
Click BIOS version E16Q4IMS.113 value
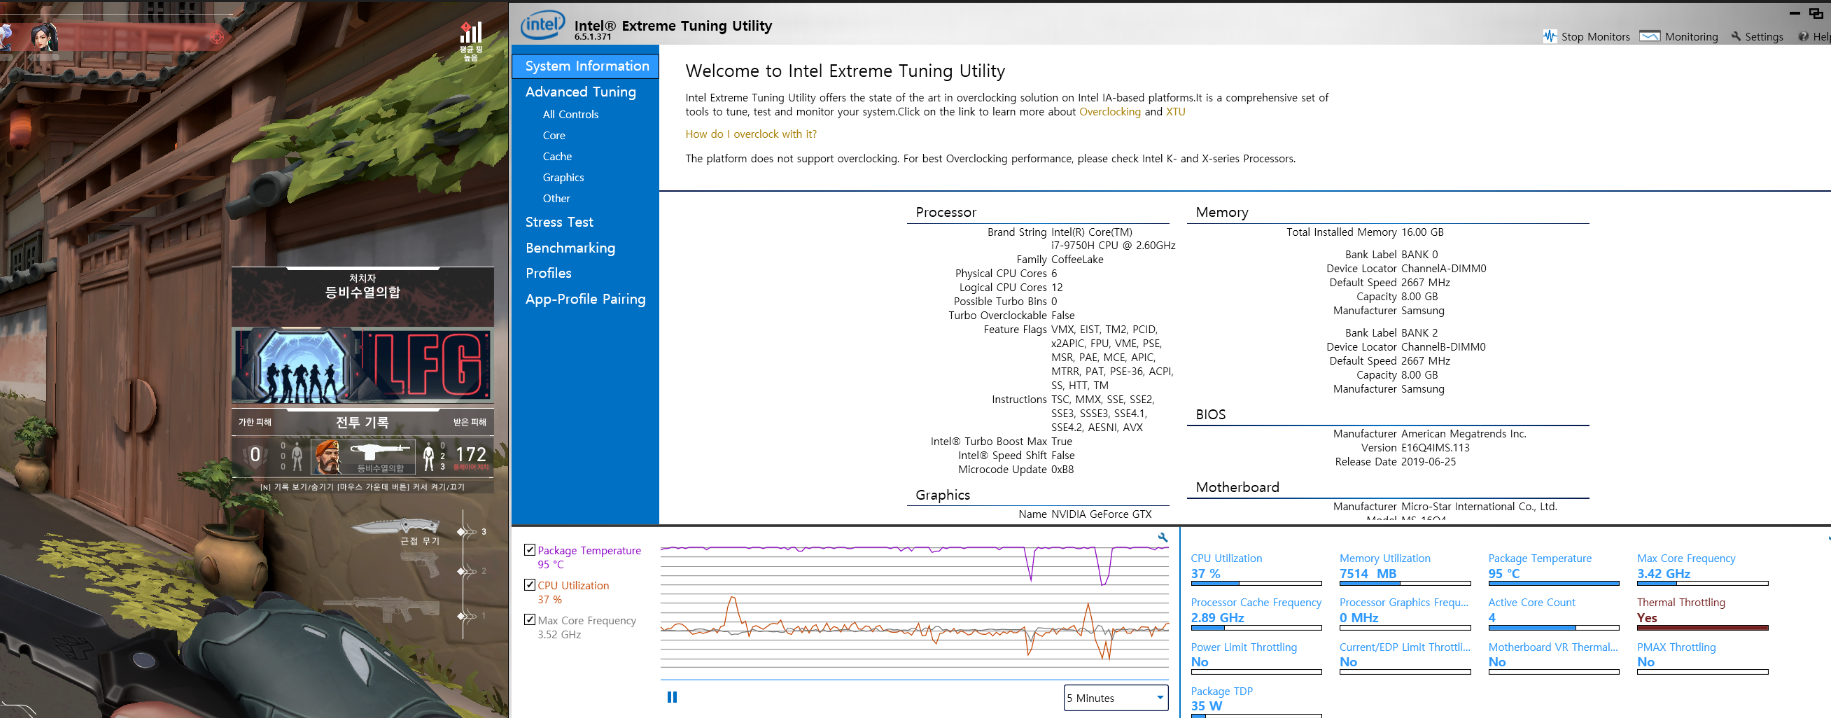click(1435, 448)
